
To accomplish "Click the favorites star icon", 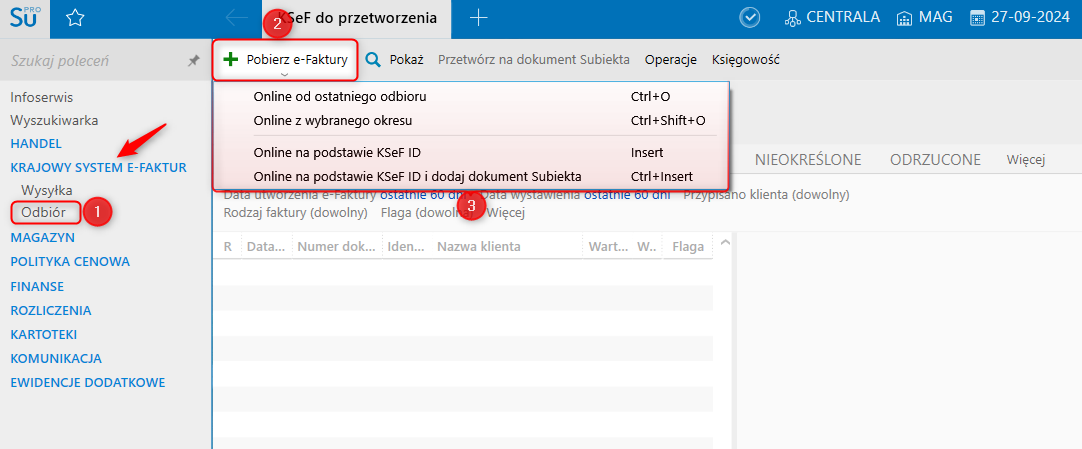I will (75, 19).
